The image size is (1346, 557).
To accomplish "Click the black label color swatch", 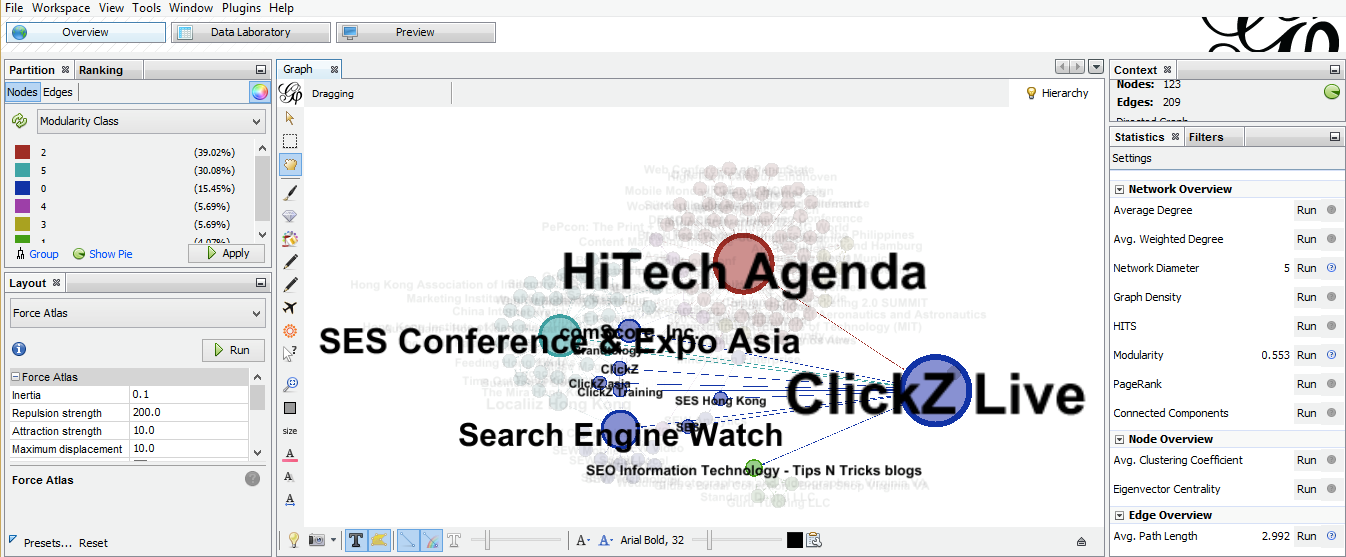I will (x=794, y=540).
